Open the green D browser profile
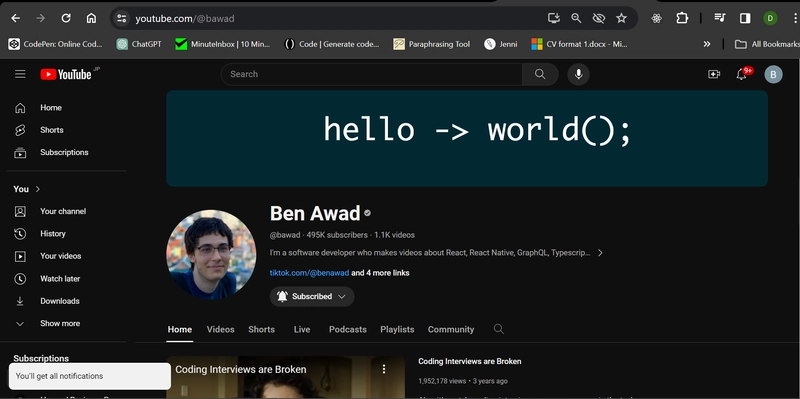The height and width of the screenshot is (399, 800). [x=770, y=18]
